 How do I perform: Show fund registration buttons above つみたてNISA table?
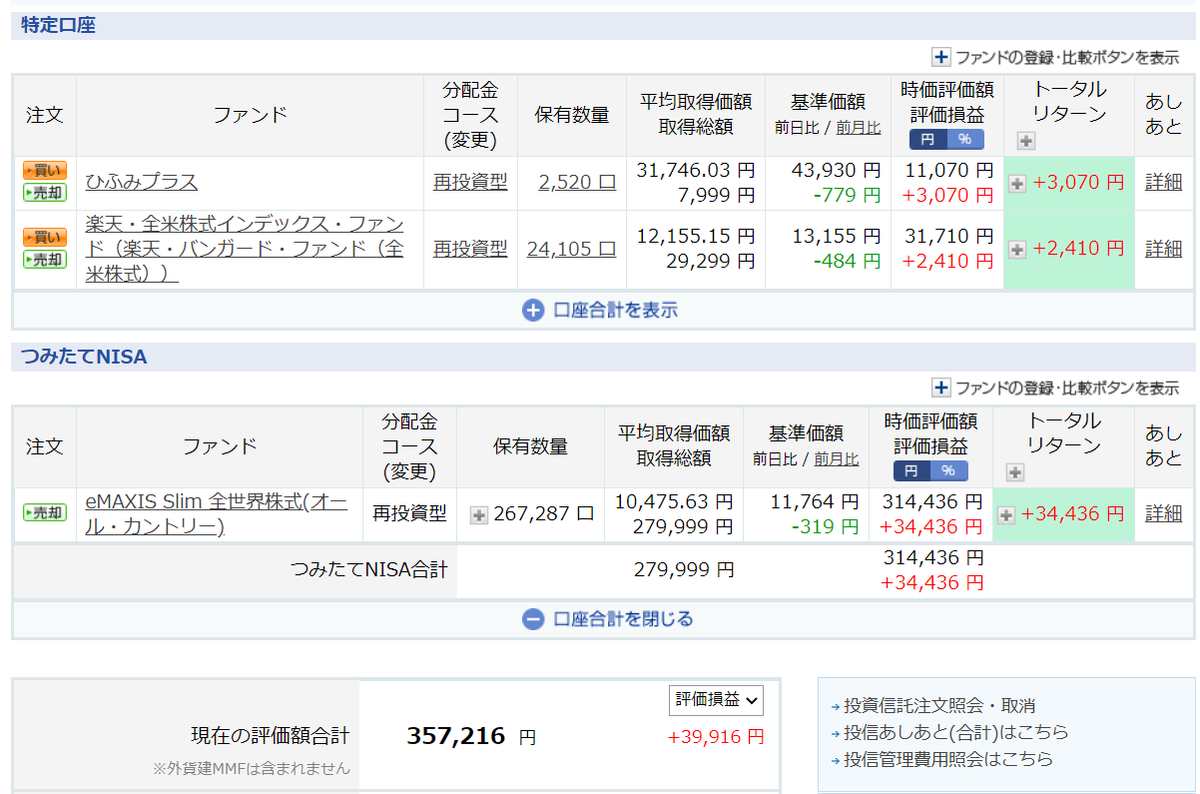click(x=1056, y=388)
